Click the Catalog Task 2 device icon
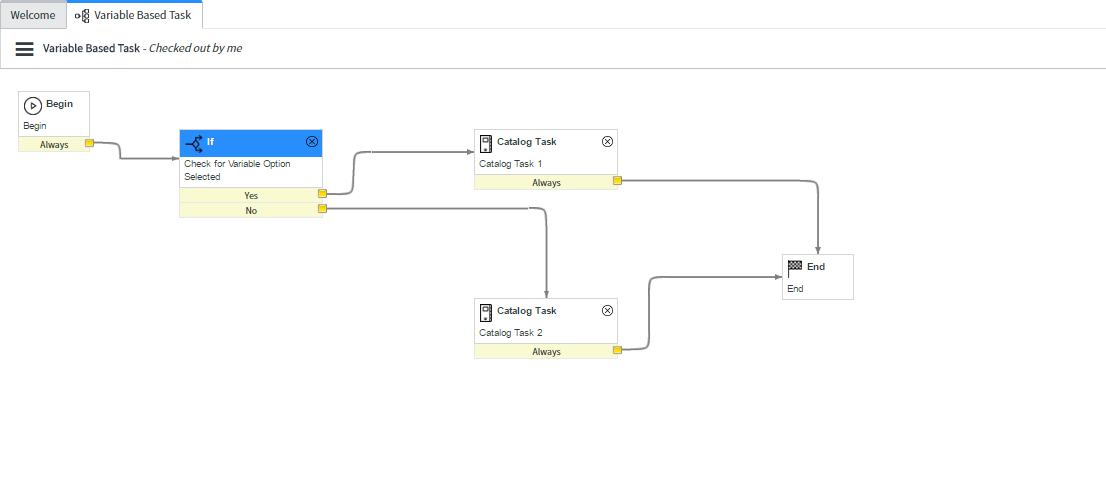The width and height of the screenshot is (1106, 480). click(485, 311)
